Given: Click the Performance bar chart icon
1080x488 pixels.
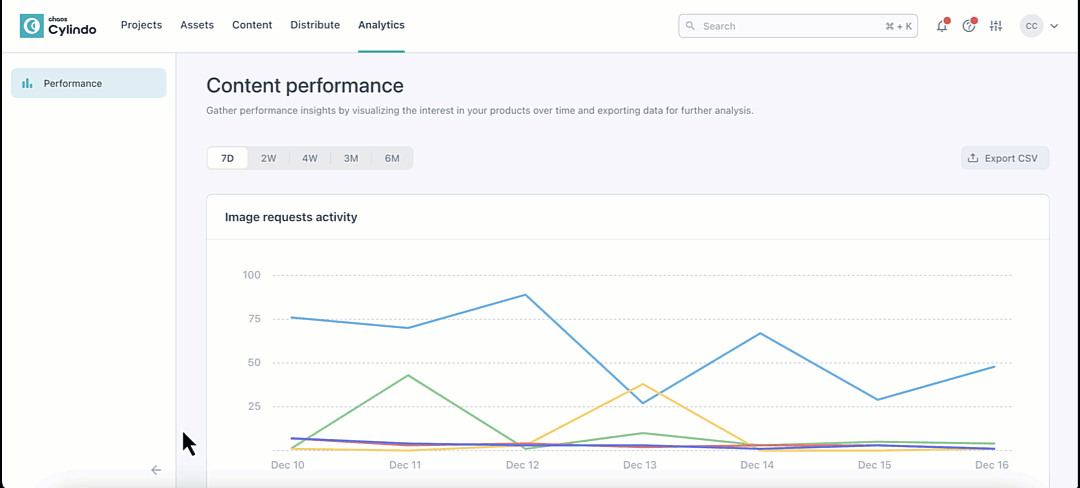Looking at the screenshot, I should [28, 84].
